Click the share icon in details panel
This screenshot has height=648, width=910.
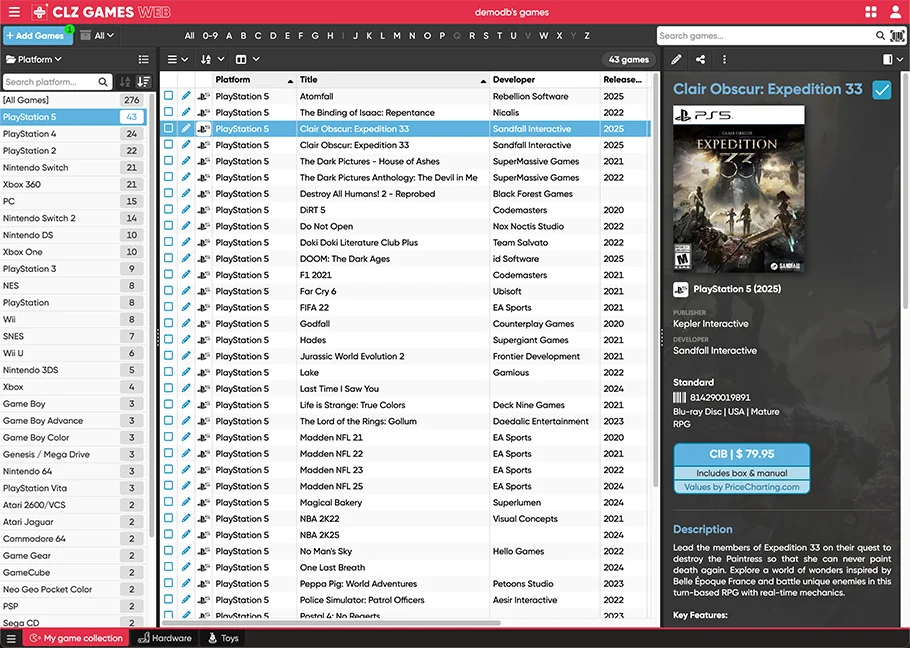coord(700,59)
